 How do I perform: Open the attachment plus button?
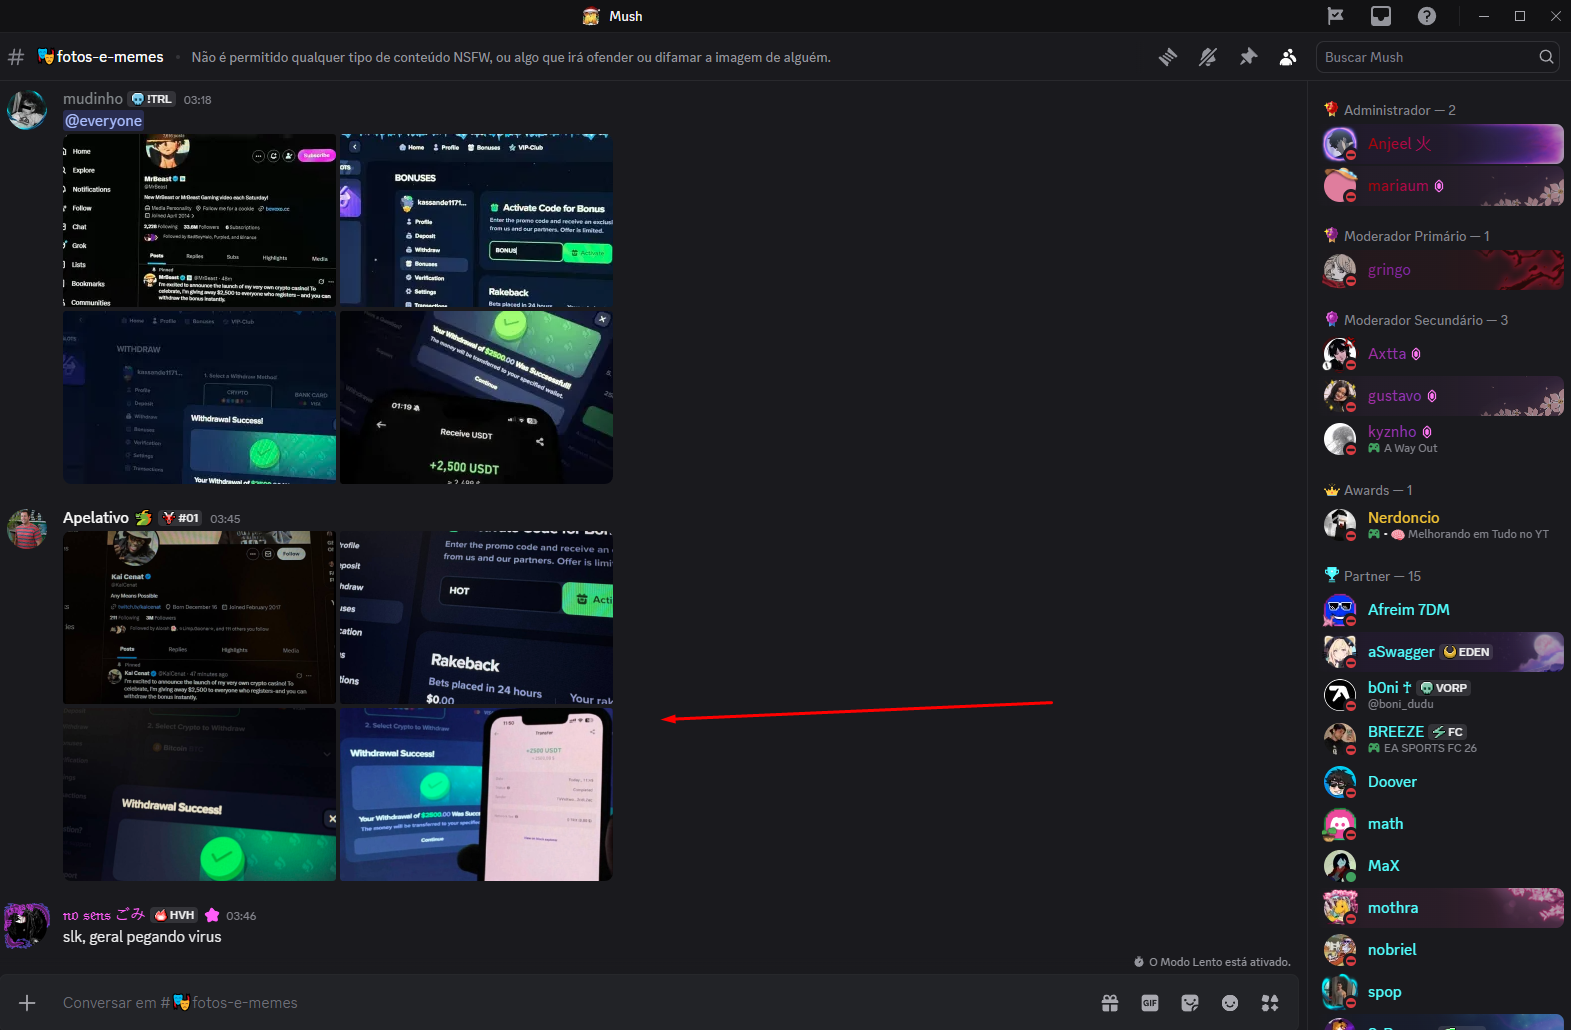click(27, 1003)
